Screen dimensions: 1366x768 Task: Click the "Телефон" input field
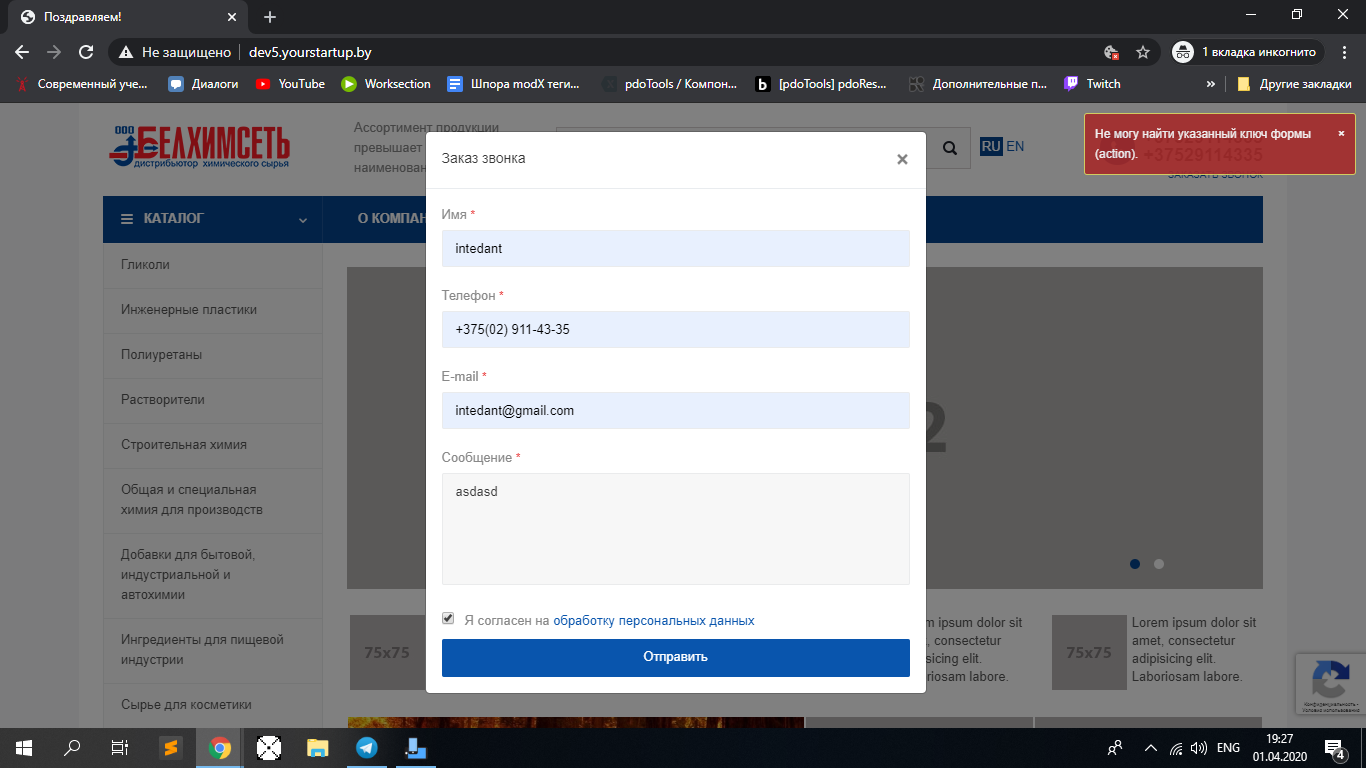676,329
